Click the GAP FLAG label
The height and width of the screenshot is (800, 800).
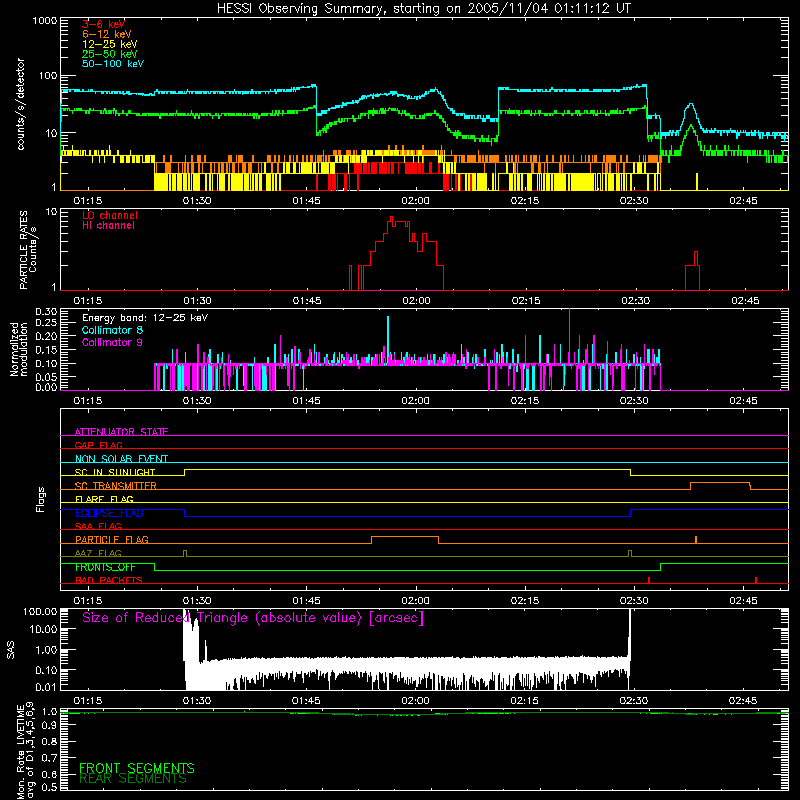click(98, 445)
